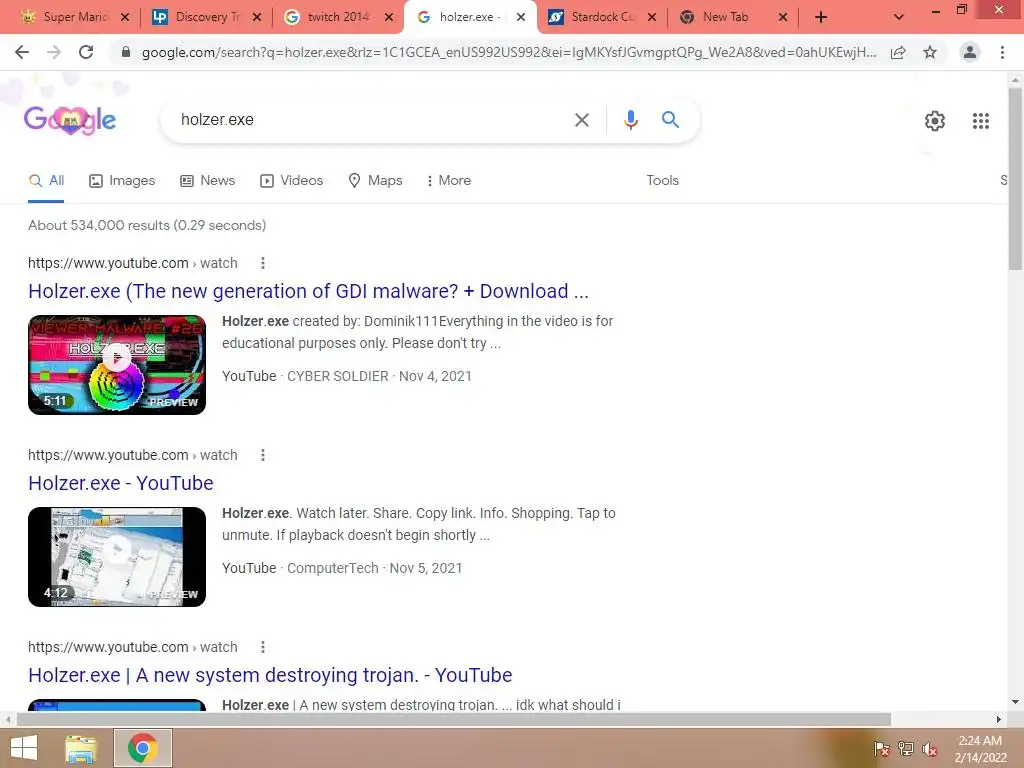Open the search Tools options

tap(662, 180)
